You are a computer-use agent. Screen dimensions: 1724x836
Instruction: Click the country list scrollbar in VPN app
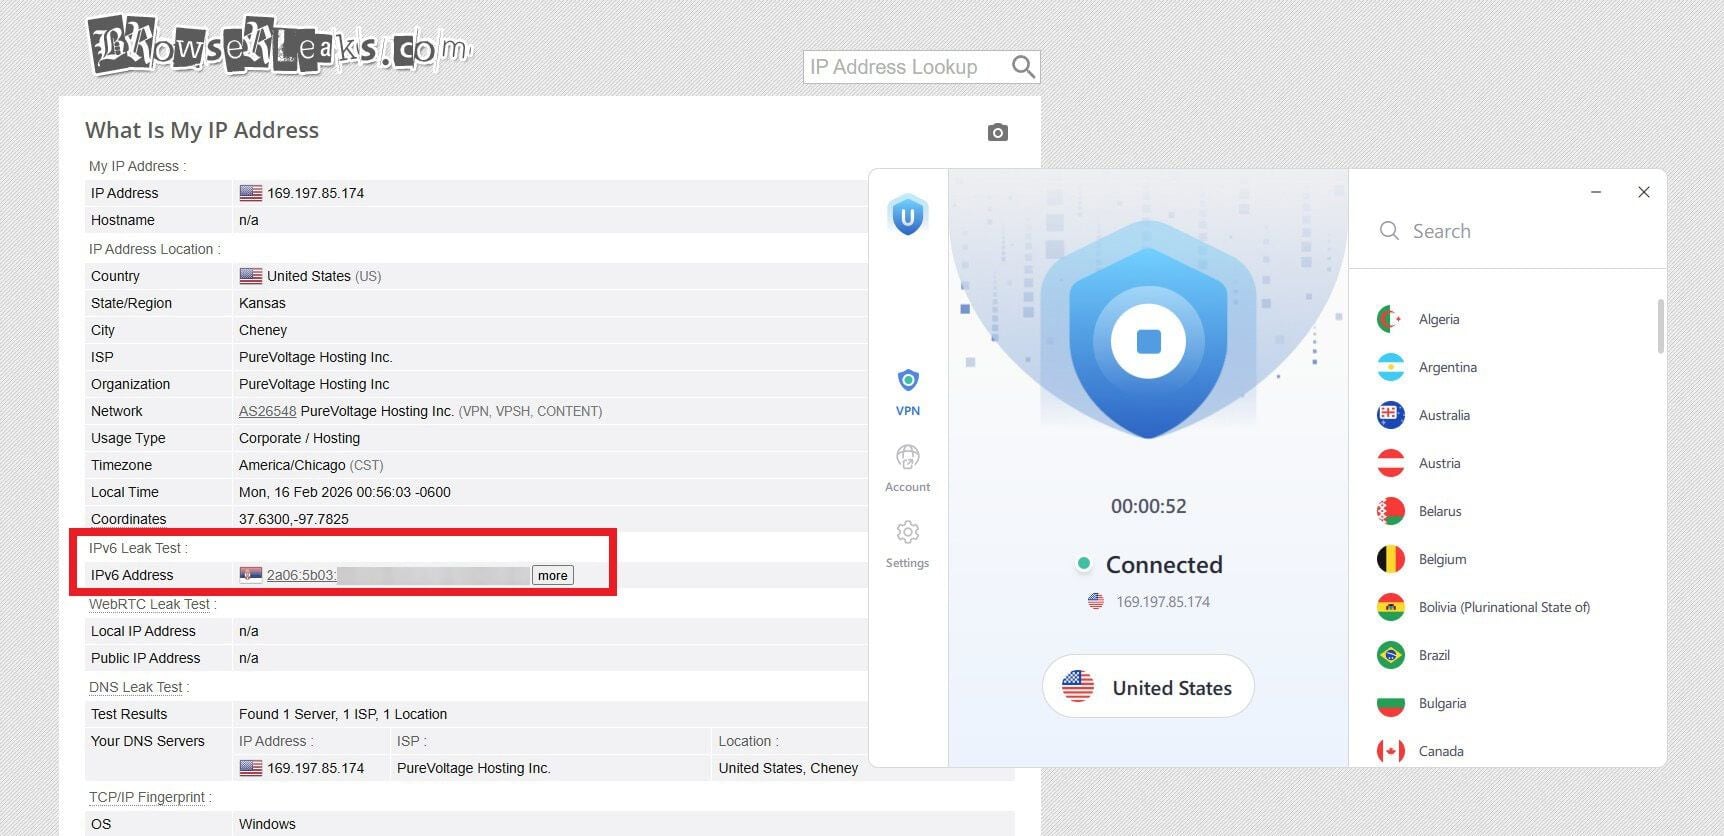[x=1660, y=326]
